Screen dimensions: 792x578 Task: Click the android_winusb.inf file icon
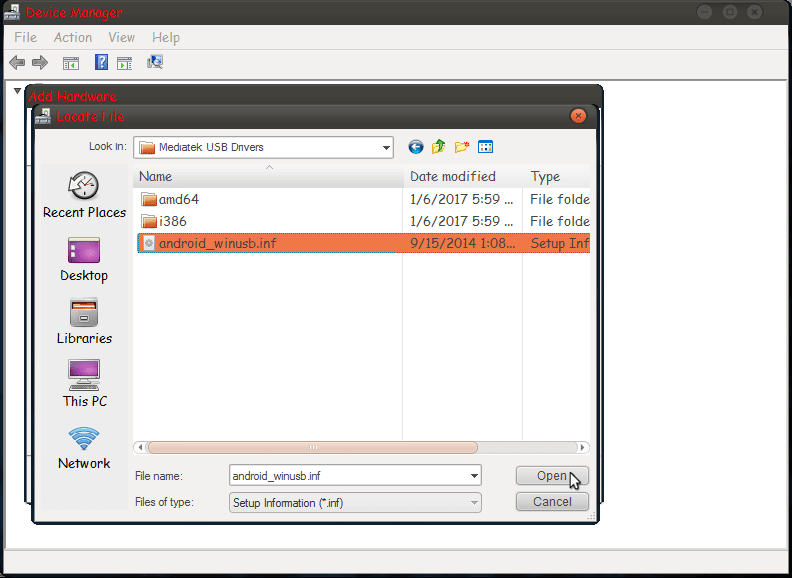tap(148, 244)
